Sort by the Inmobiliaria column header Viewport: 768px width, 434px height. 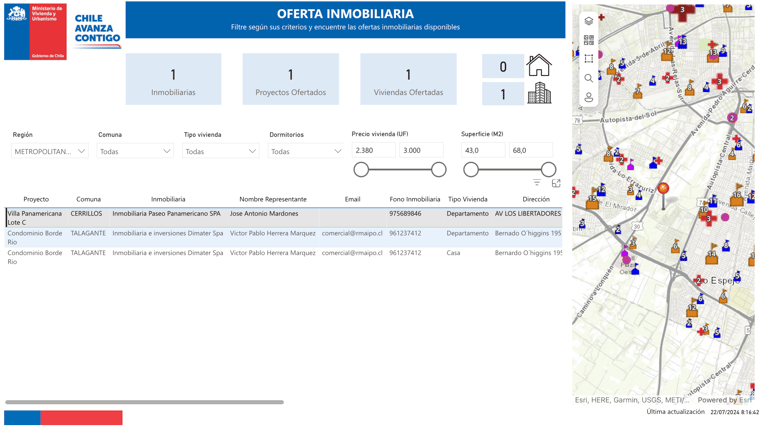168,199
